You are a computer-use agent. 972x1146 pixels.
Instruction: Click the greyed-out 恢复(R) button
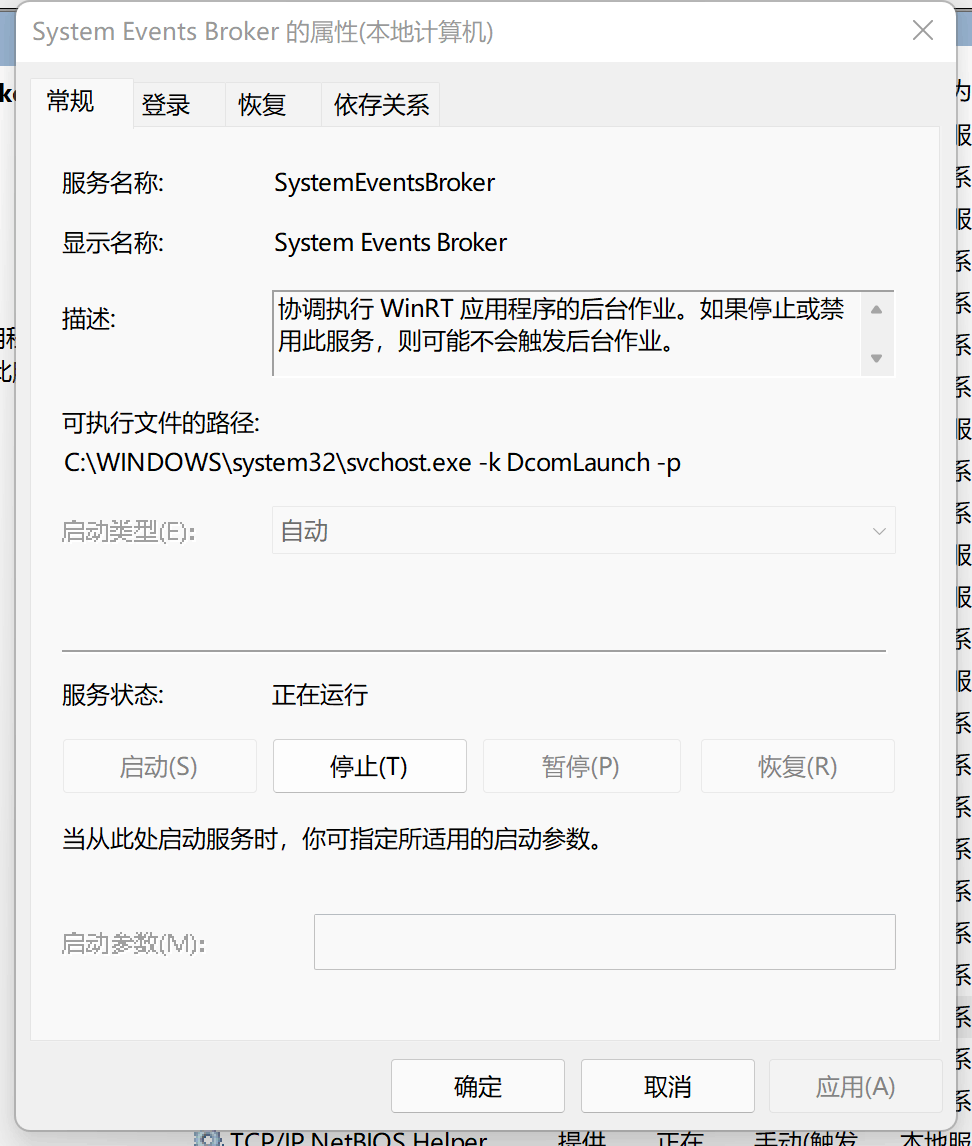797,766
